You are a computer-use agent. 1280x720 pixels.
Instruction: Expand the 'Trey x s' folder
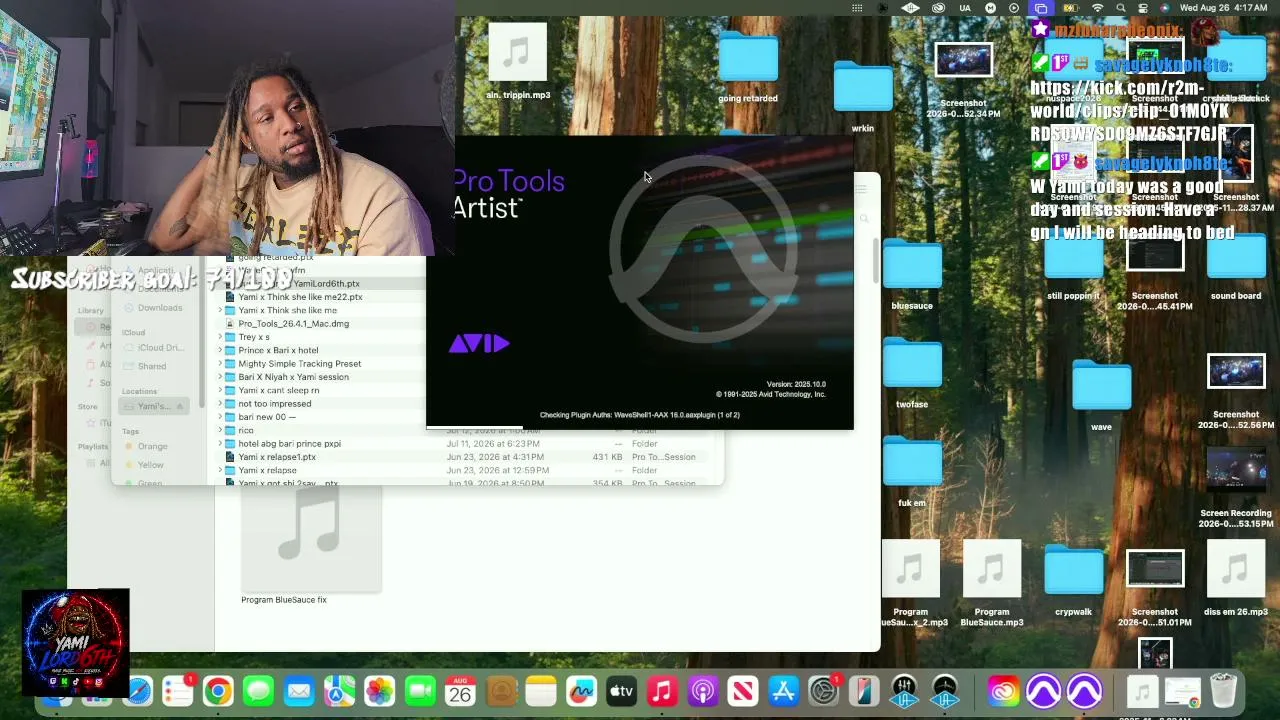click(220, 337)
